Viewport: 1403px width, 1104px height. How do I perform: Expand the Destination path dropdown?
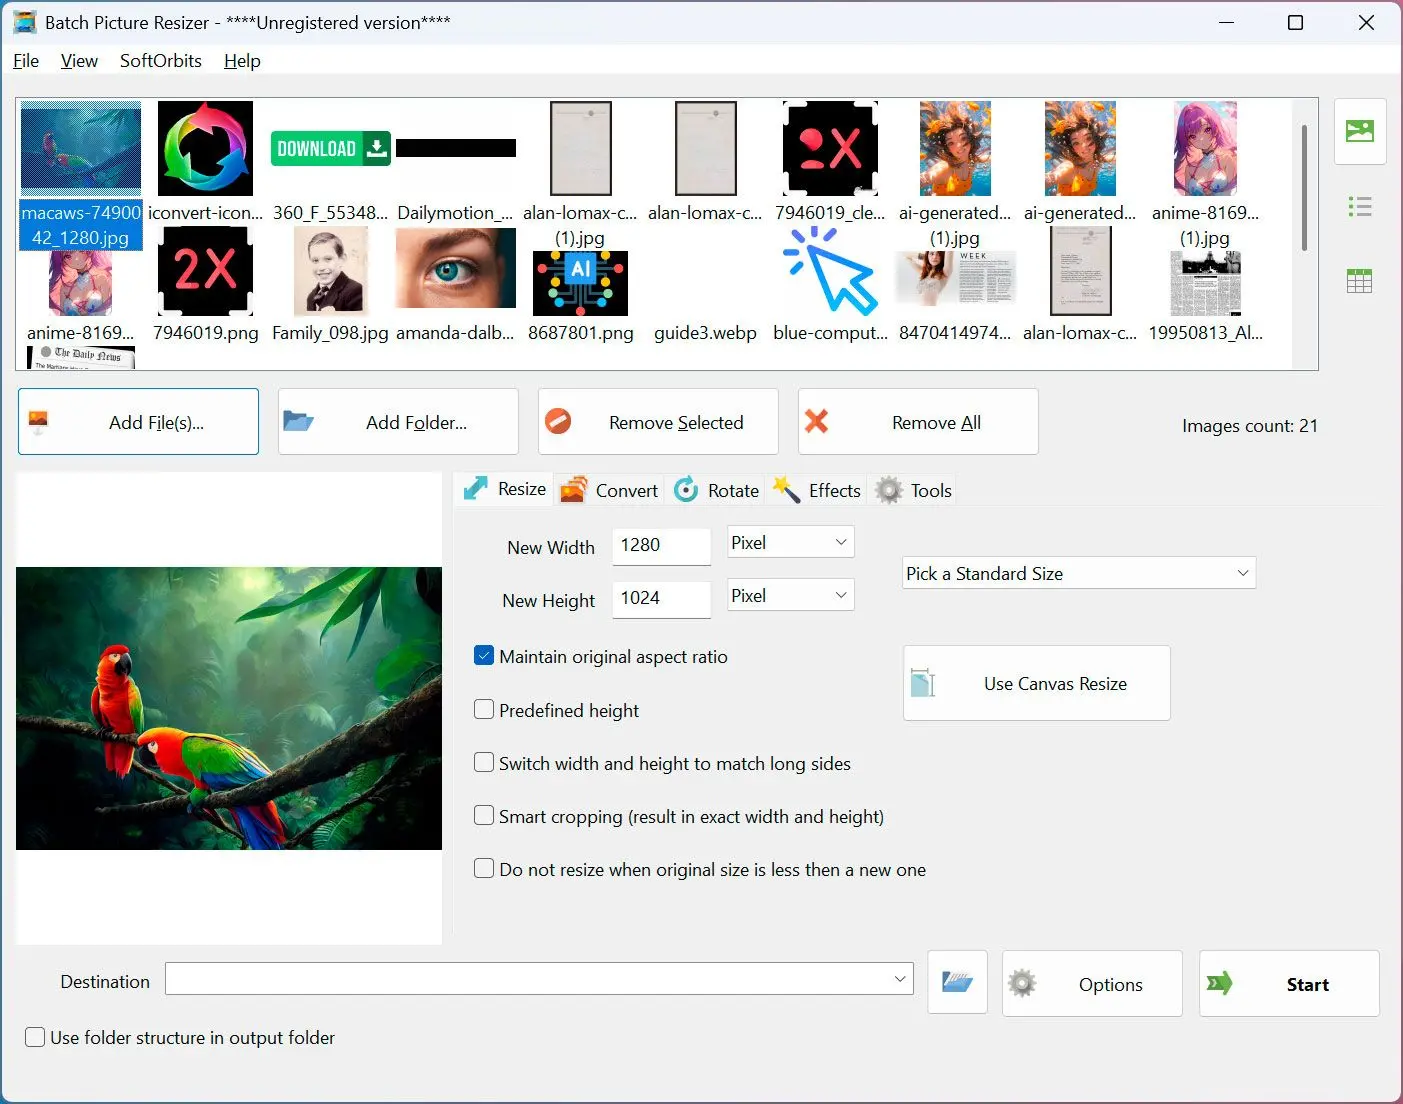coord(900,979)
